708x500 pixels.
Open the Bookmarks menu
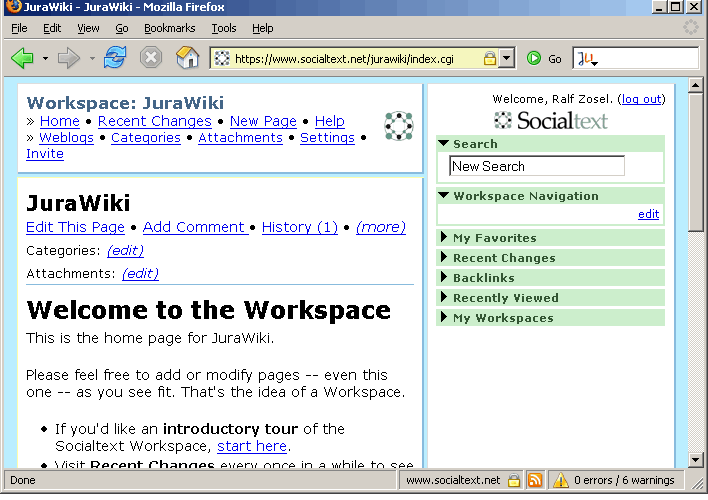point(169,29)
